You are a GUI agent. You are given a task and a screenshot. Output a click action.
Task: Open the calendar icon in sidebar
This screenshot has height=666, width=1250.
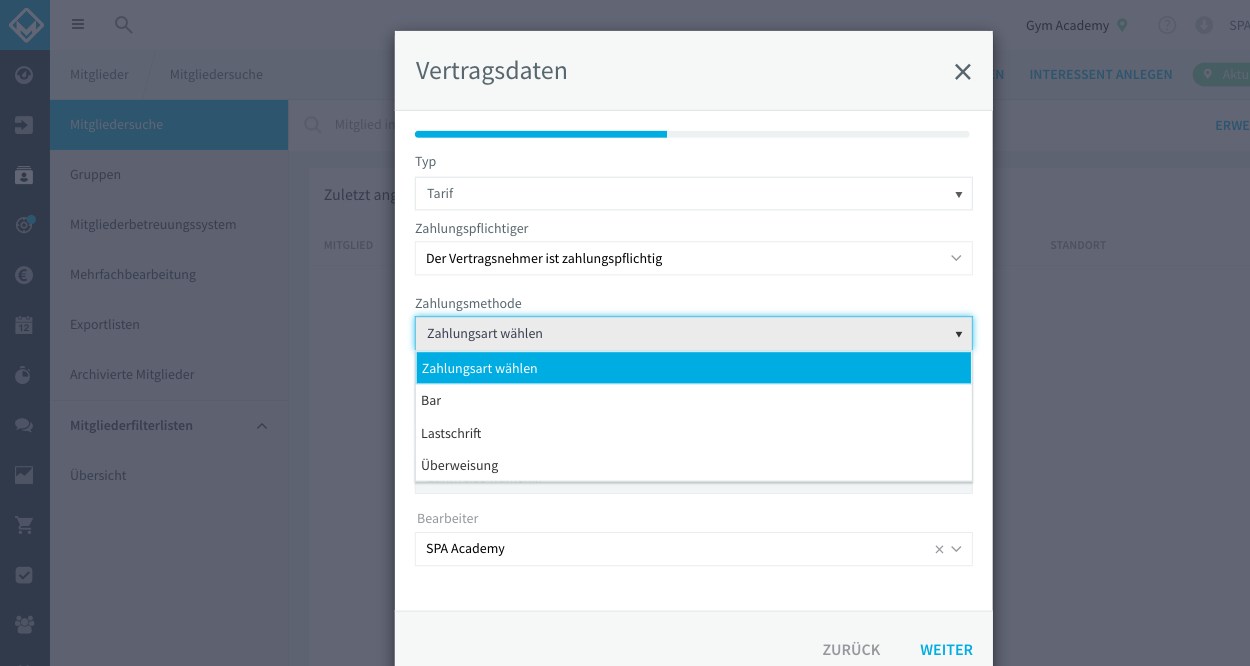[24, 325]
